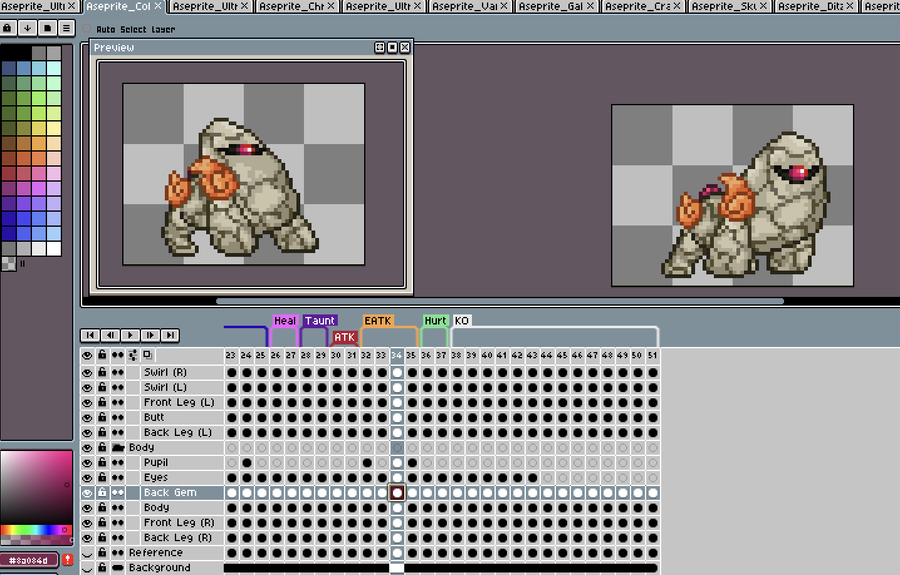Select frame 40 in the timeline header

pyautogui.click(x=487, y=355)
